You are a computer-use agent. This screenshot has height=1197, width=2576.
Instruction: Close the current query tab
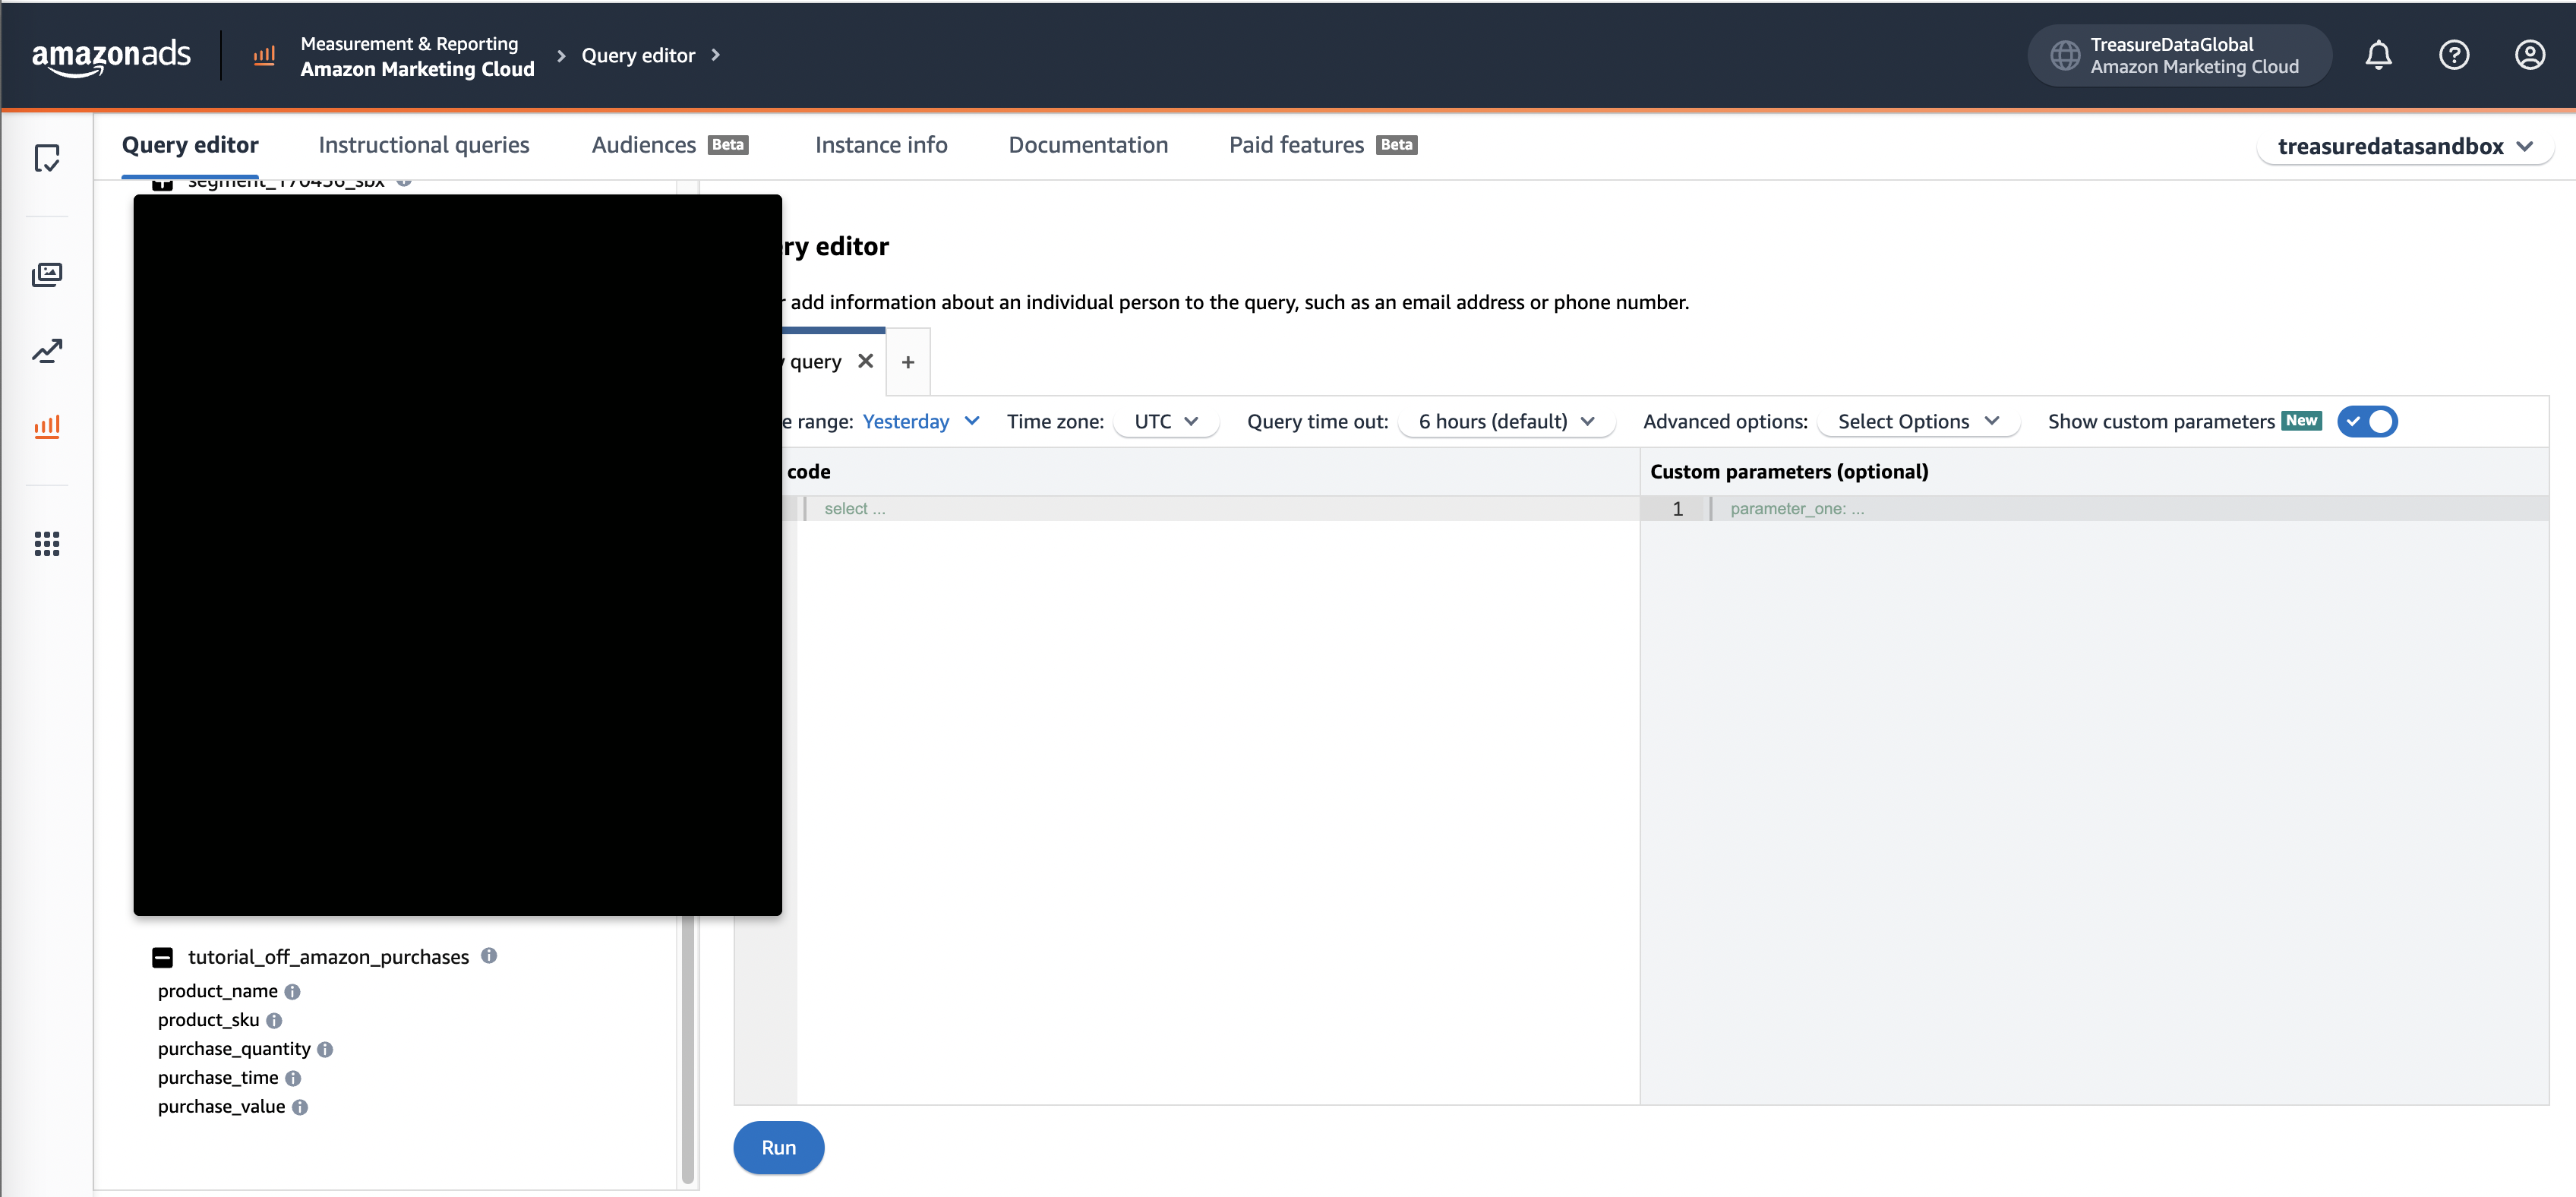click(x=865, y=361)
